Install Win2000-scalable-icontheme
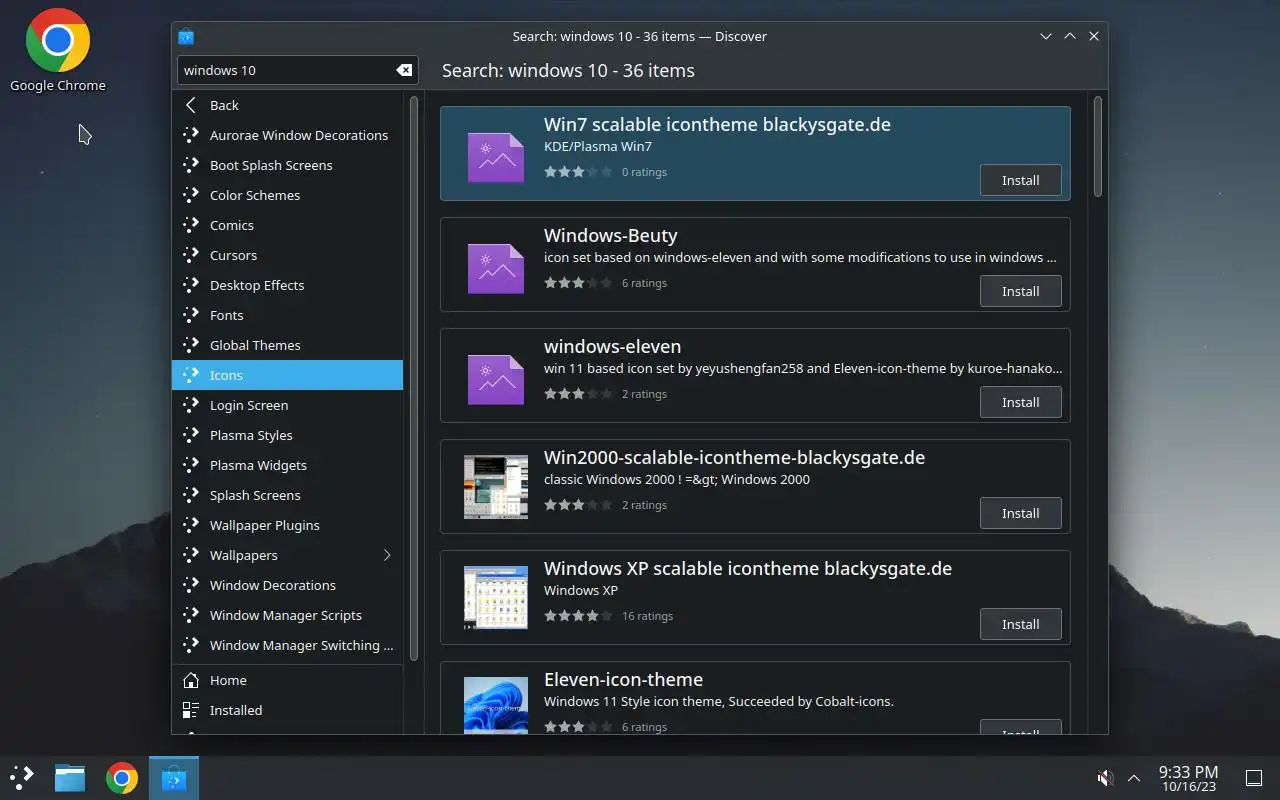 (x=1021, y=513)
